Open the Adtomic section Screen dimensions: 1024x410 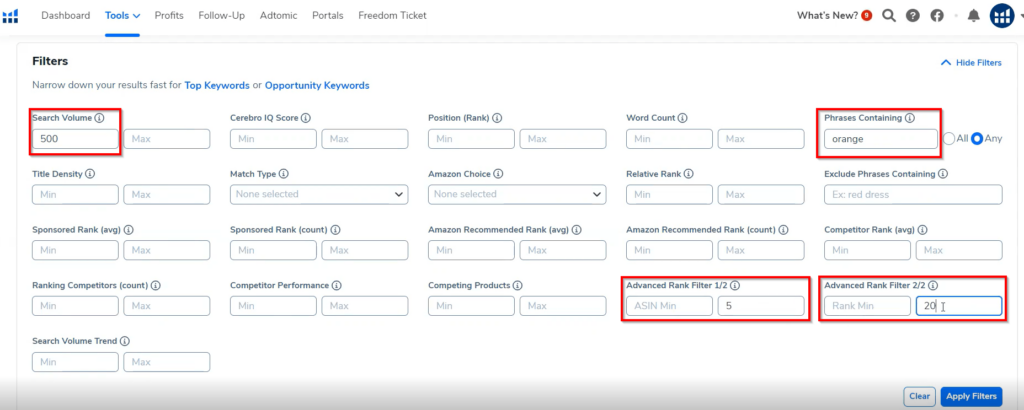(x=278, y=16)
